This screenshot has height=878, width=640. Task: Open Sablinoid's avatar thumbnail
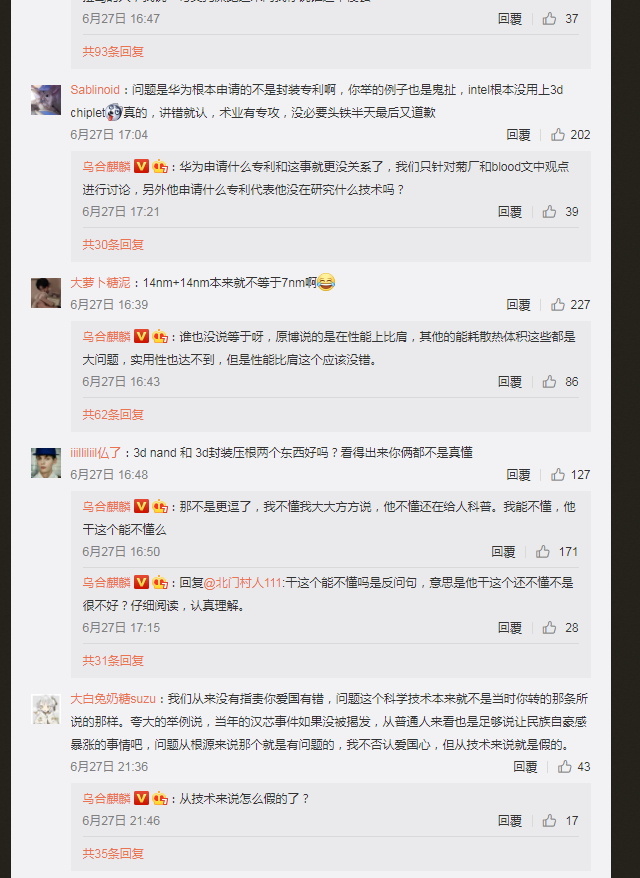click(46, 100)
